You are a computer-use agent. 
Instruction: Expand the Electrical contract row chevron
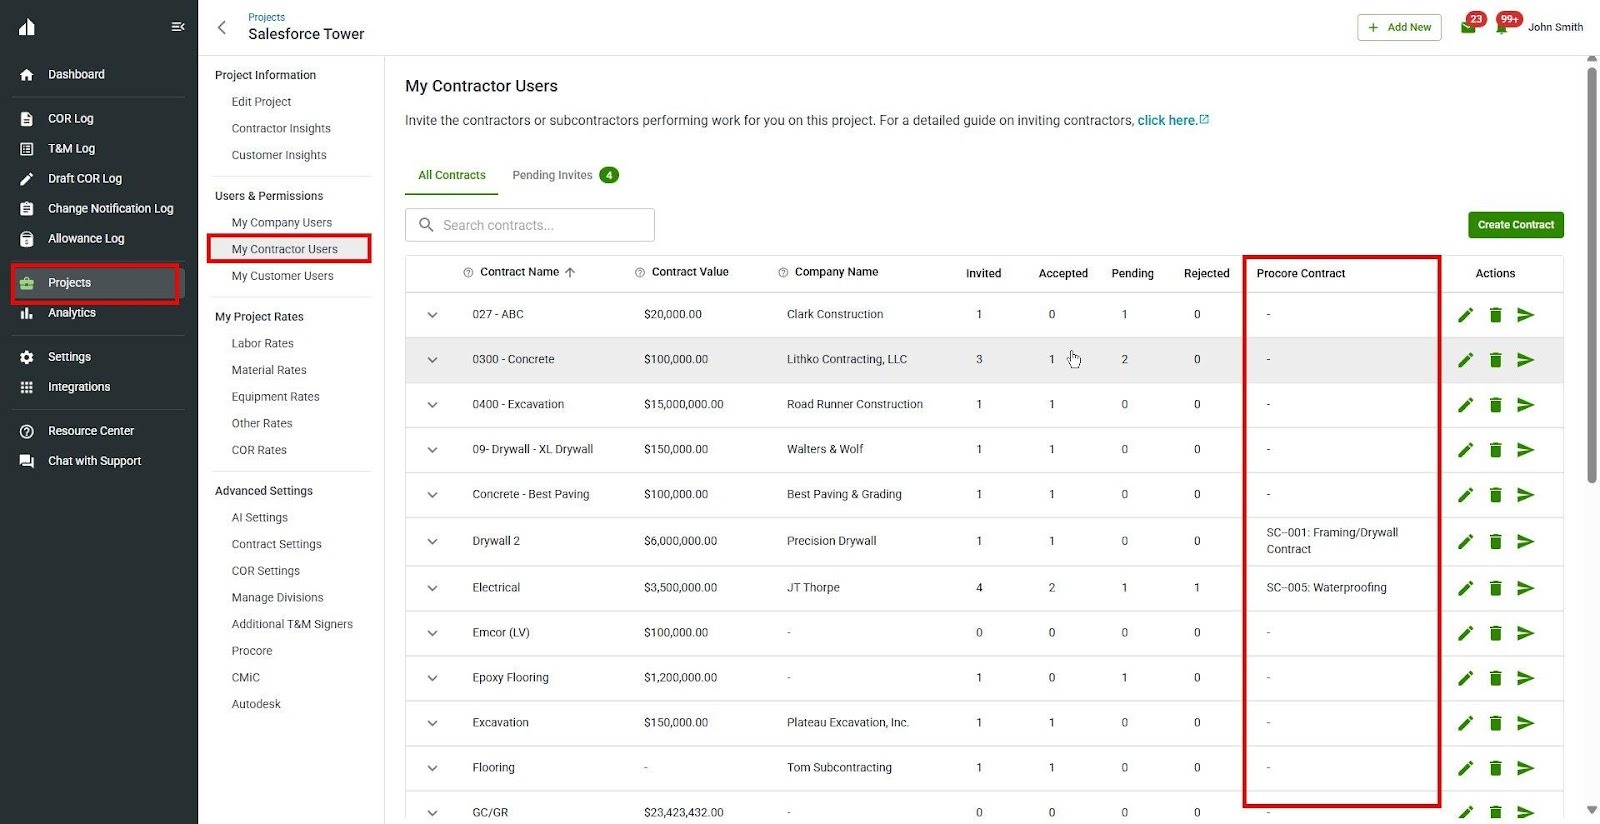tap(432, 588)
